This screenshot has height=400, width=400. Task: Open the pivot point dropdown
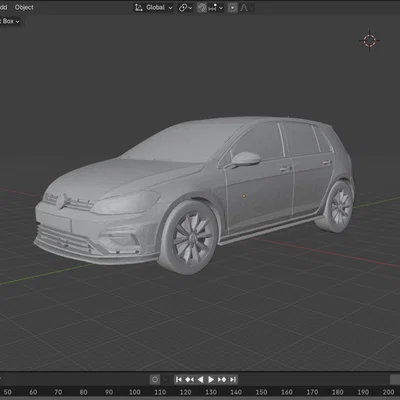click(x=186, y=7)
